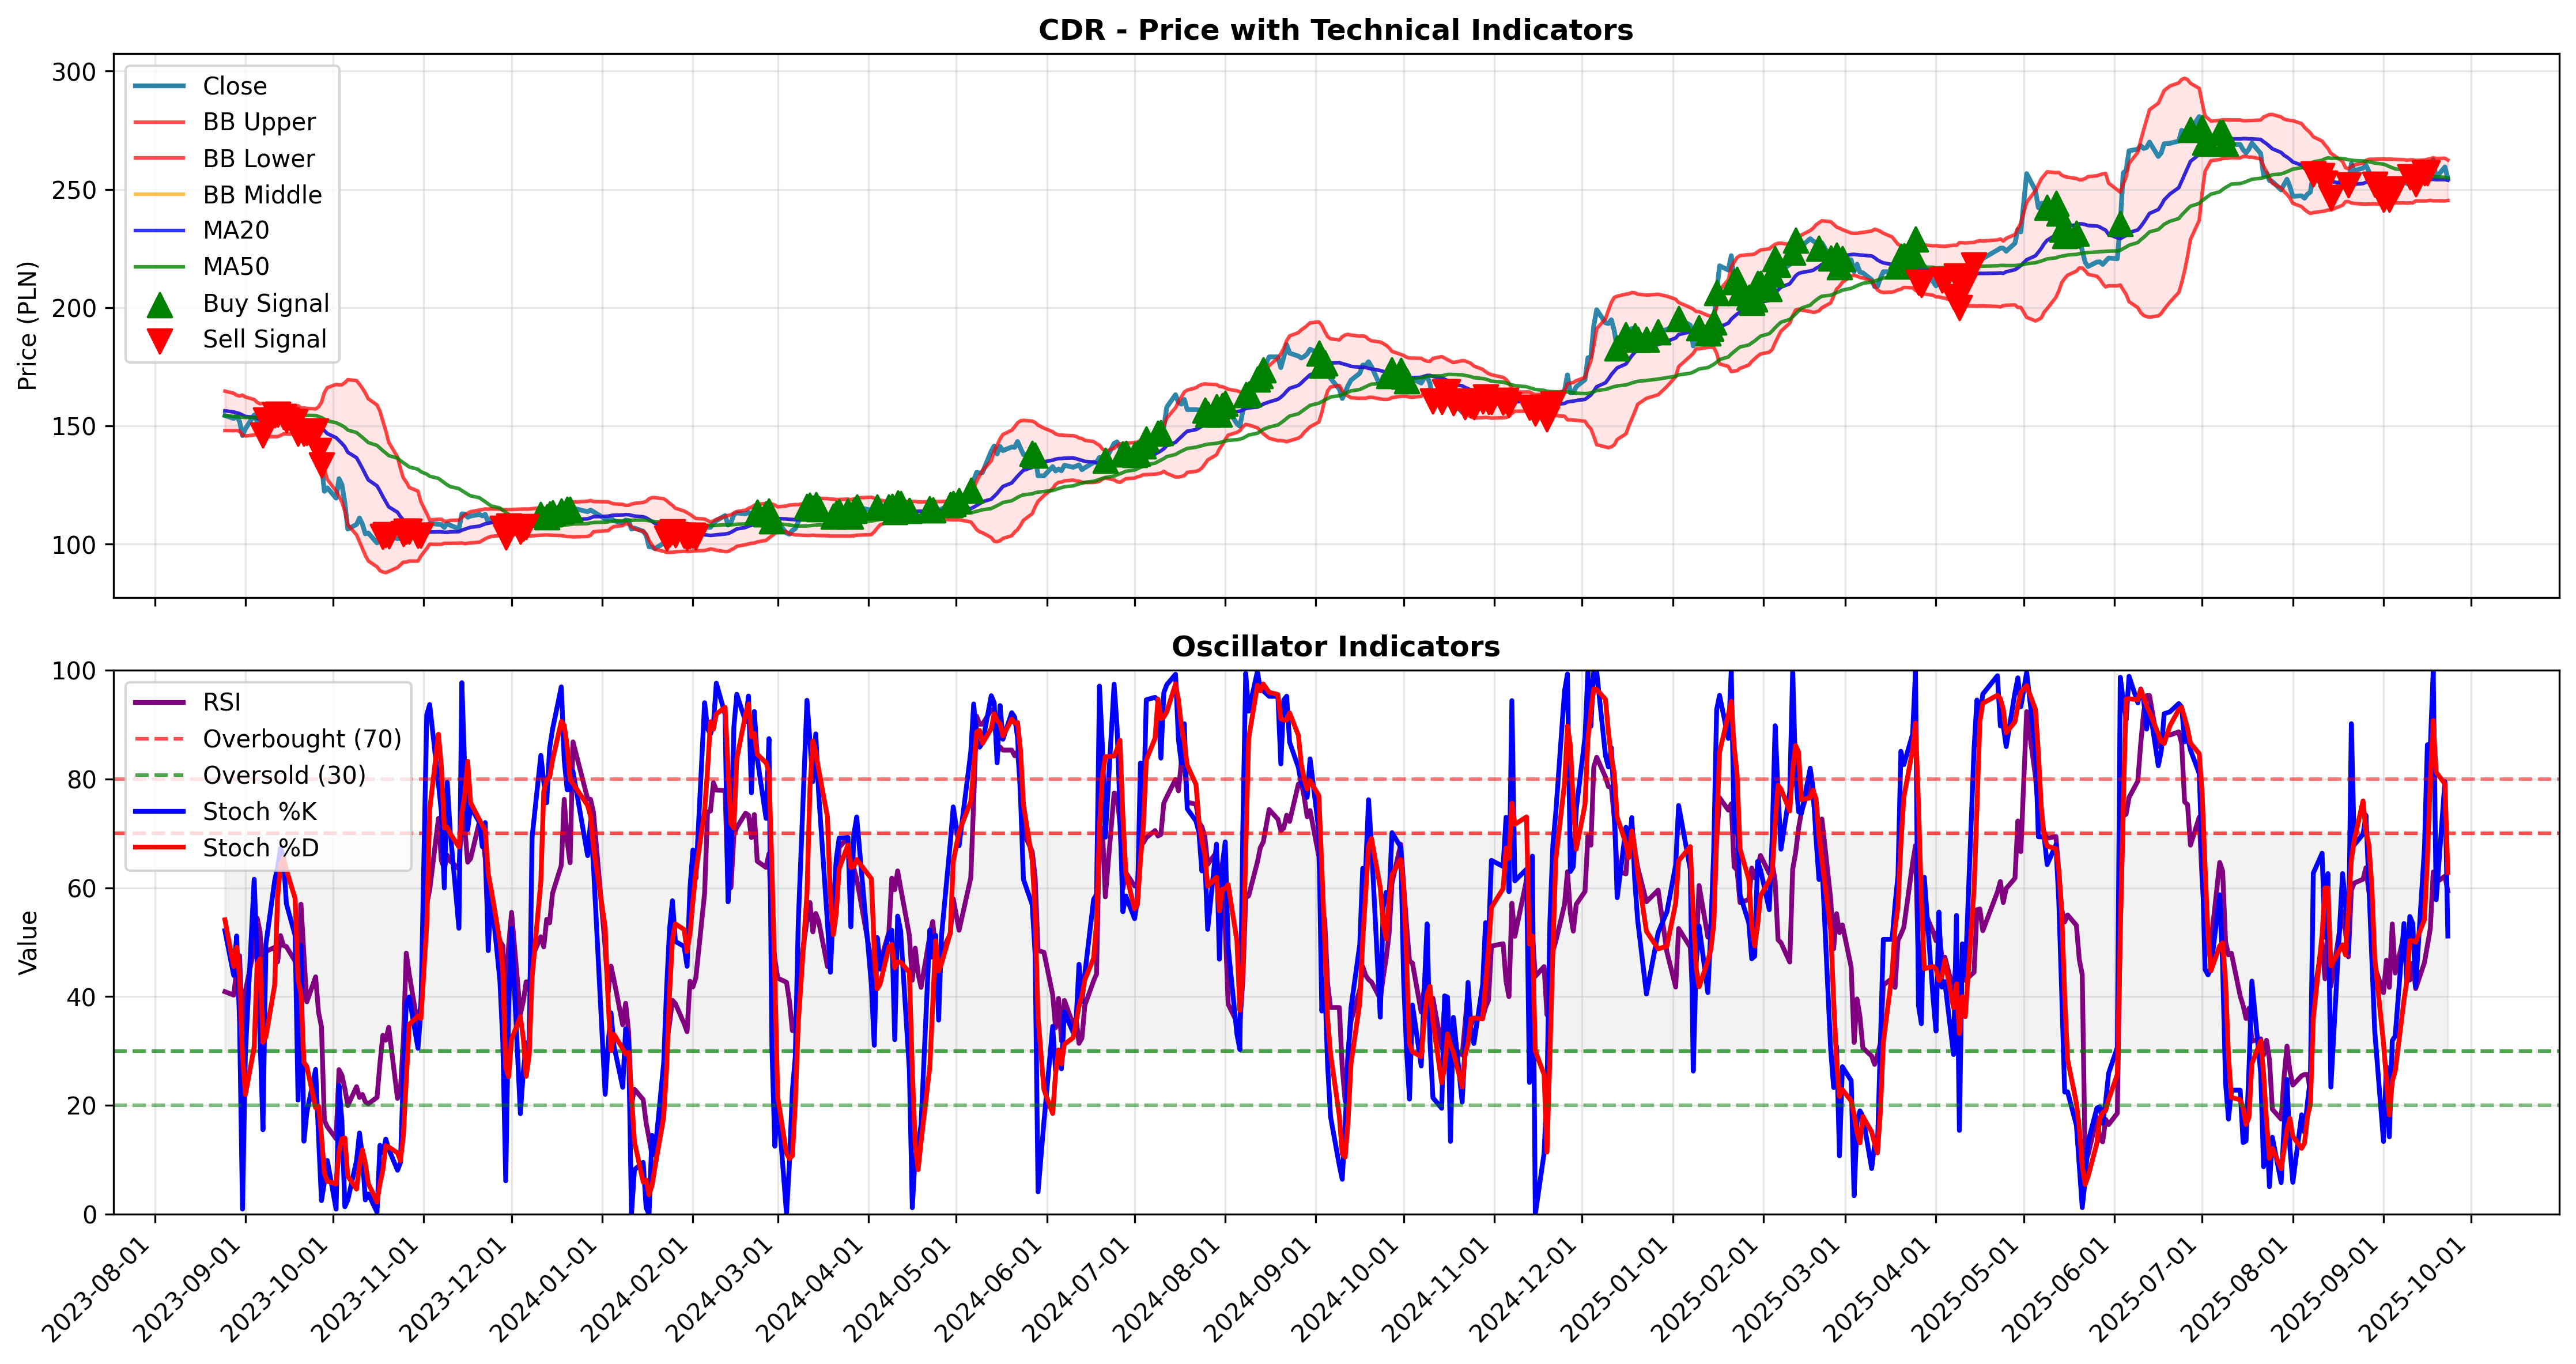
Task: Click the '2025-09-01' date label
Action: coord(2327,1291)
